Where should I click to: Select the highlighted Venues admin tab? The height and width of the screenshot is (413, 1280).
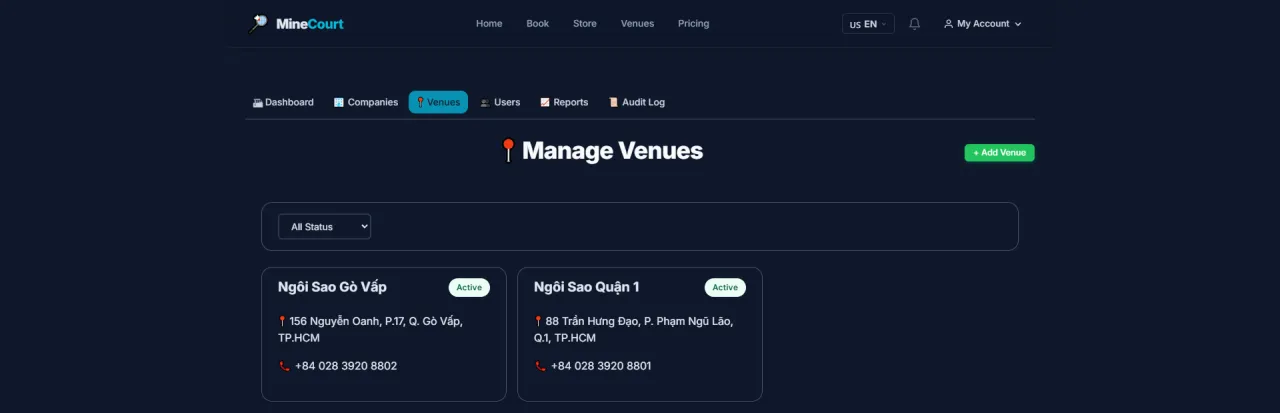(x=438, y=102)
